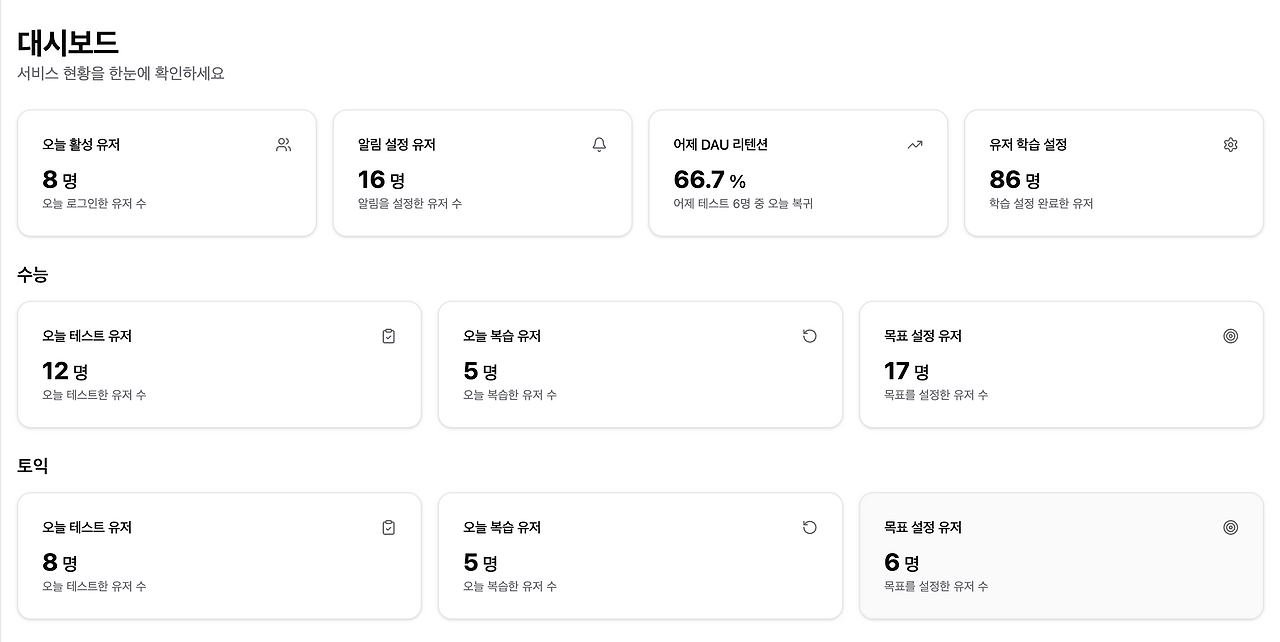Screen dimensions: 1280x642
Task: Click the clipboard icon on 토익 오늘 테스트 유저 card
Action: click(389, 527)
